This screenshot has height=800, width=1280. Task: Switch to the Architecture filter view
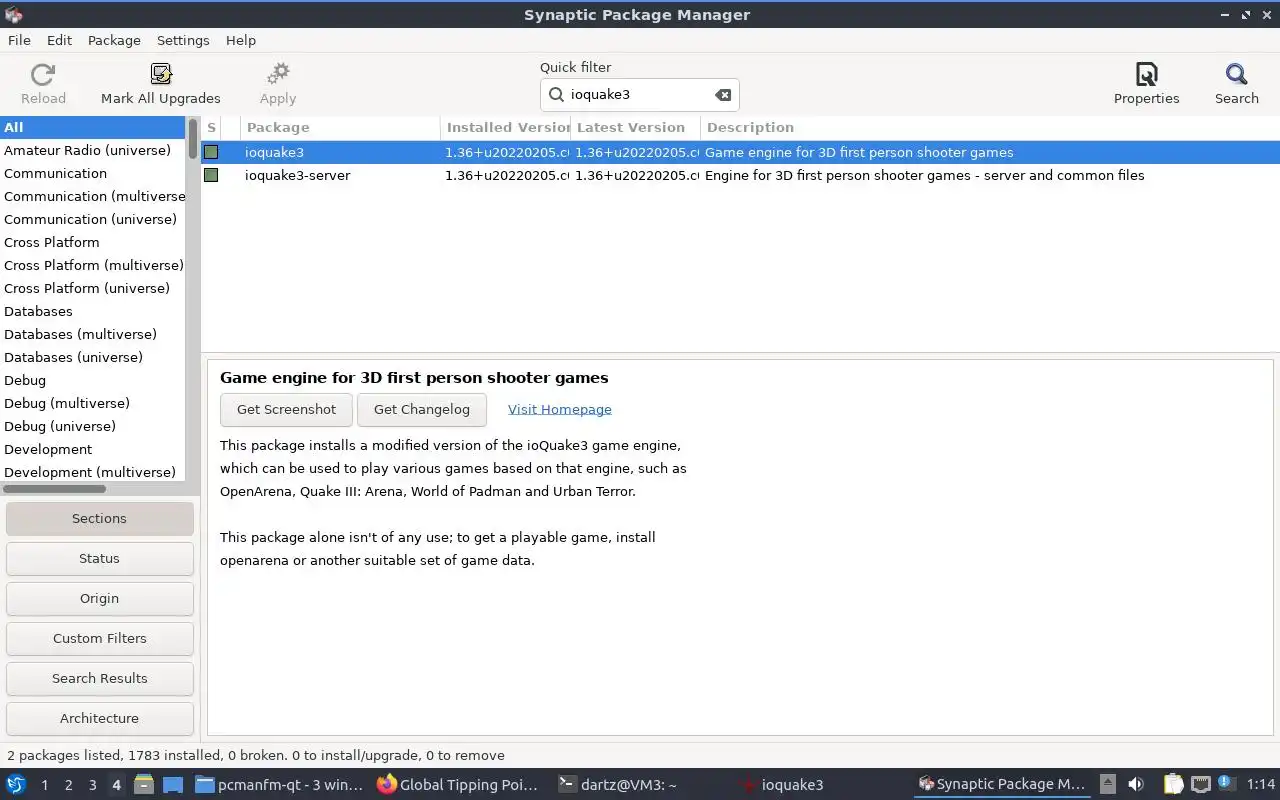pos(99,718)
